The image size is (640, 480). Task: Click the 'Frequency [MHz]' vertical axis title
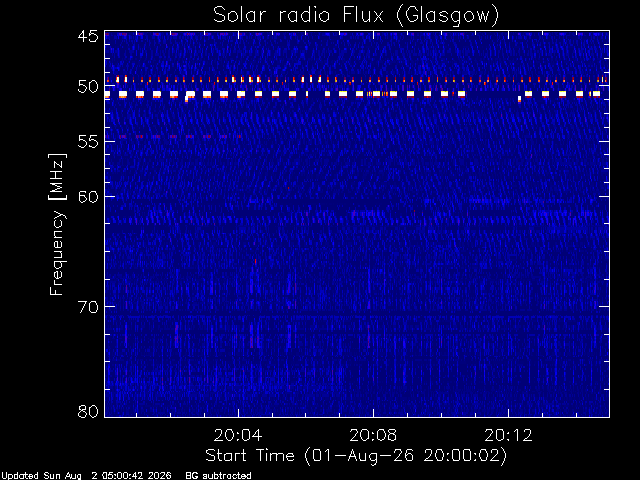click(57, 224)
